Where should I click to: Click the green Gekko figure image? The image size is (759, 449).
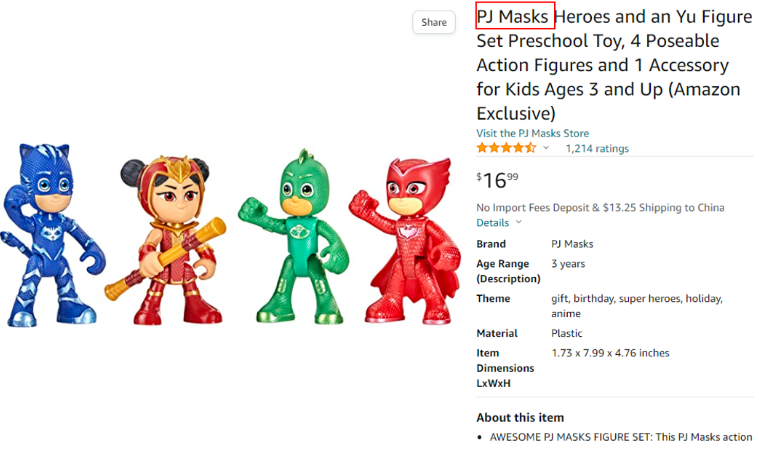(286, 237)
